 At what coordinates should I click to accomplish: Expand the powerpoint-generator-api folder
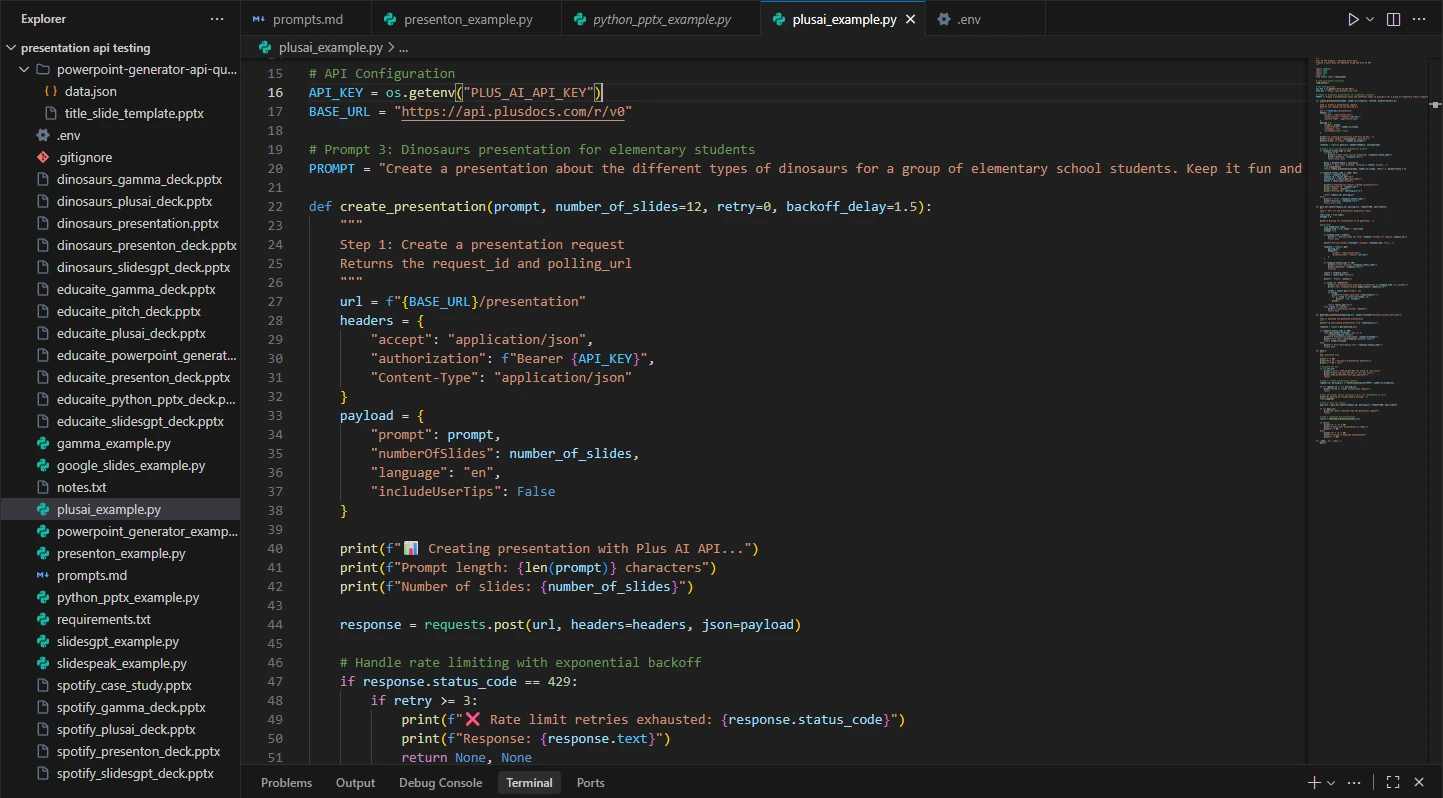tap(146, 70)
